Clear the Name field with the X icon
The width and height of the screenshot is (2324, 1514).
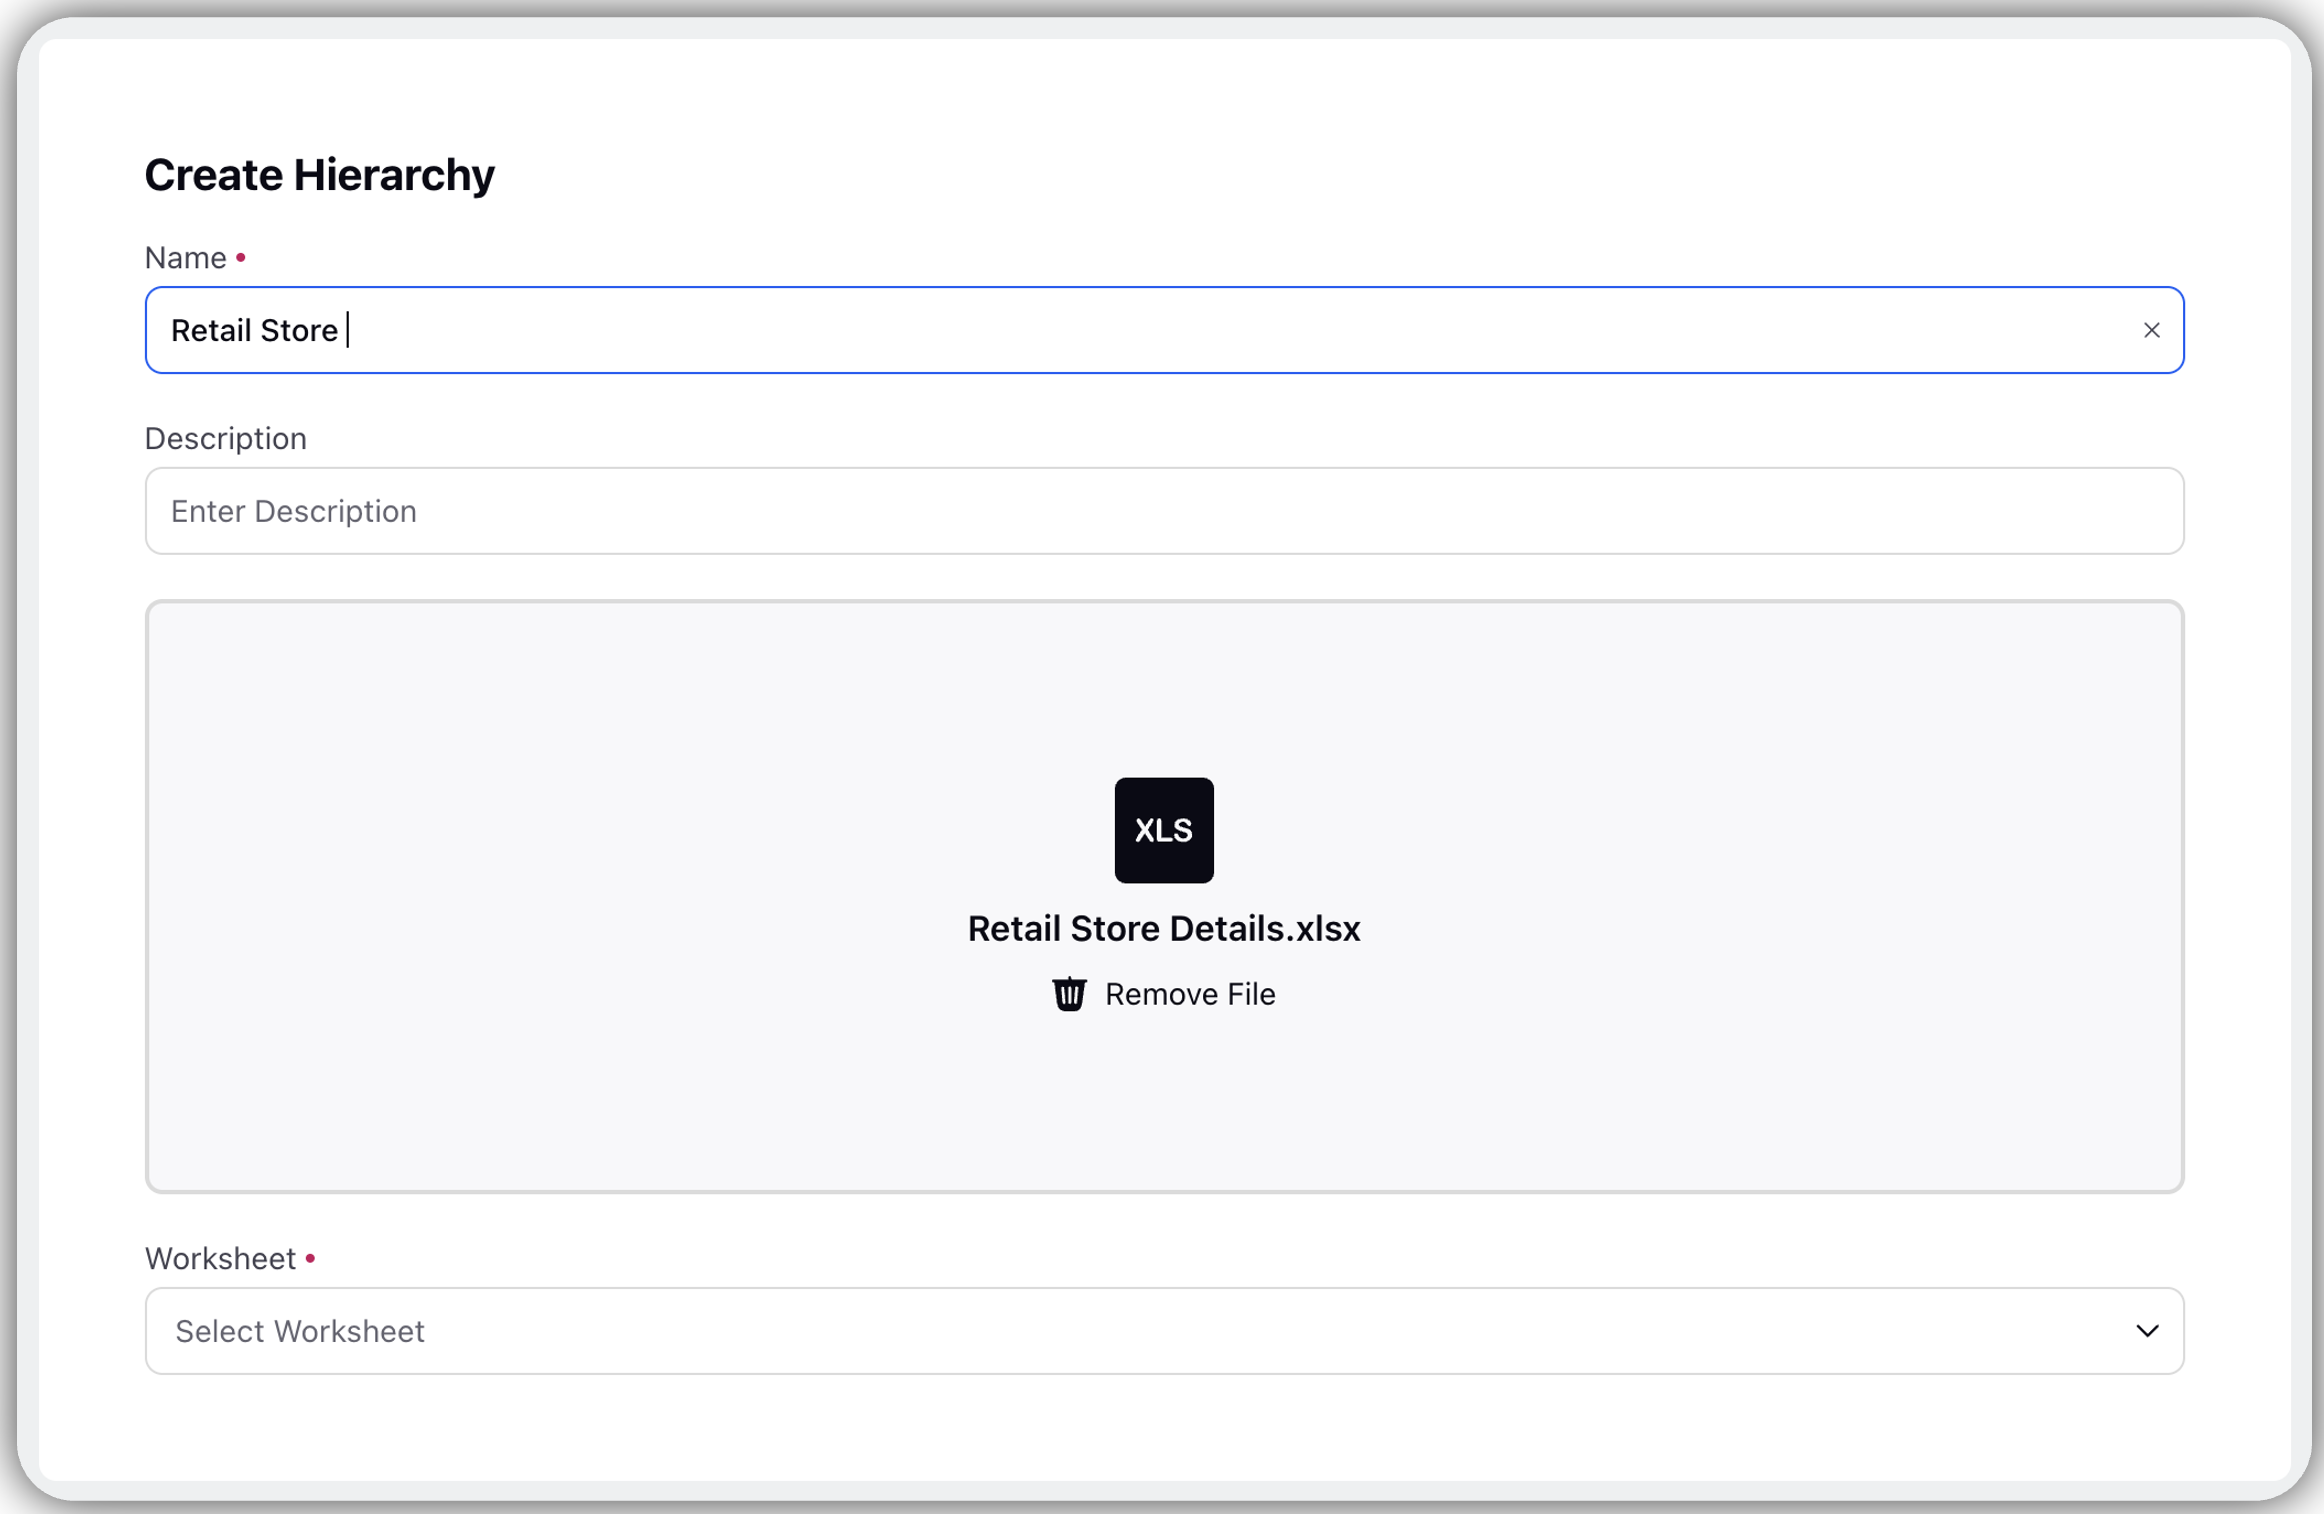click(2151, 330)
